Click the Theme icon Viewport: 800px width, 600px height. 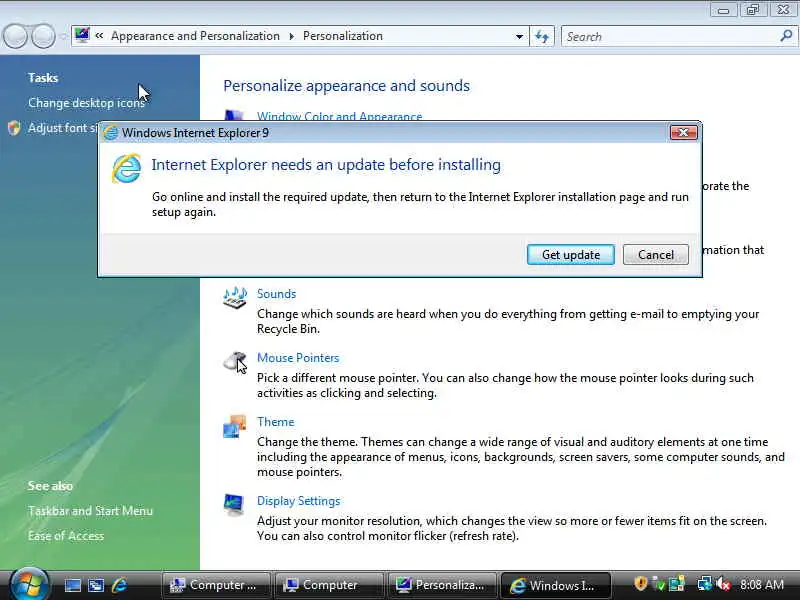coord(235,426)
